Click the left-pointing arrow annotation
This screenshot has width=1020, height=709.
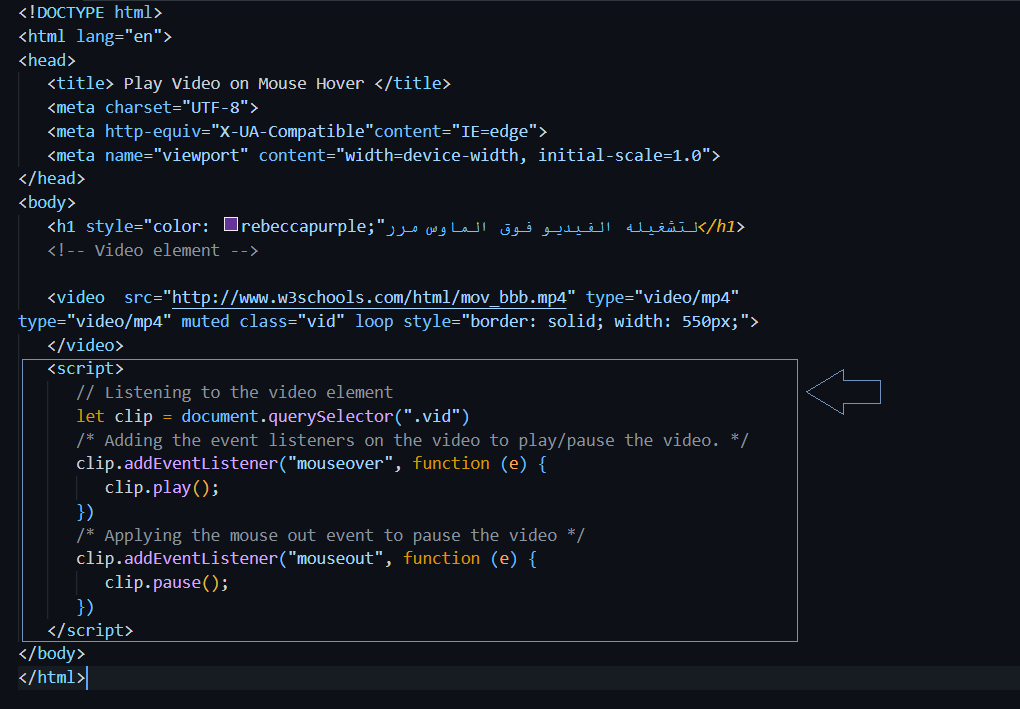point(843,393)
